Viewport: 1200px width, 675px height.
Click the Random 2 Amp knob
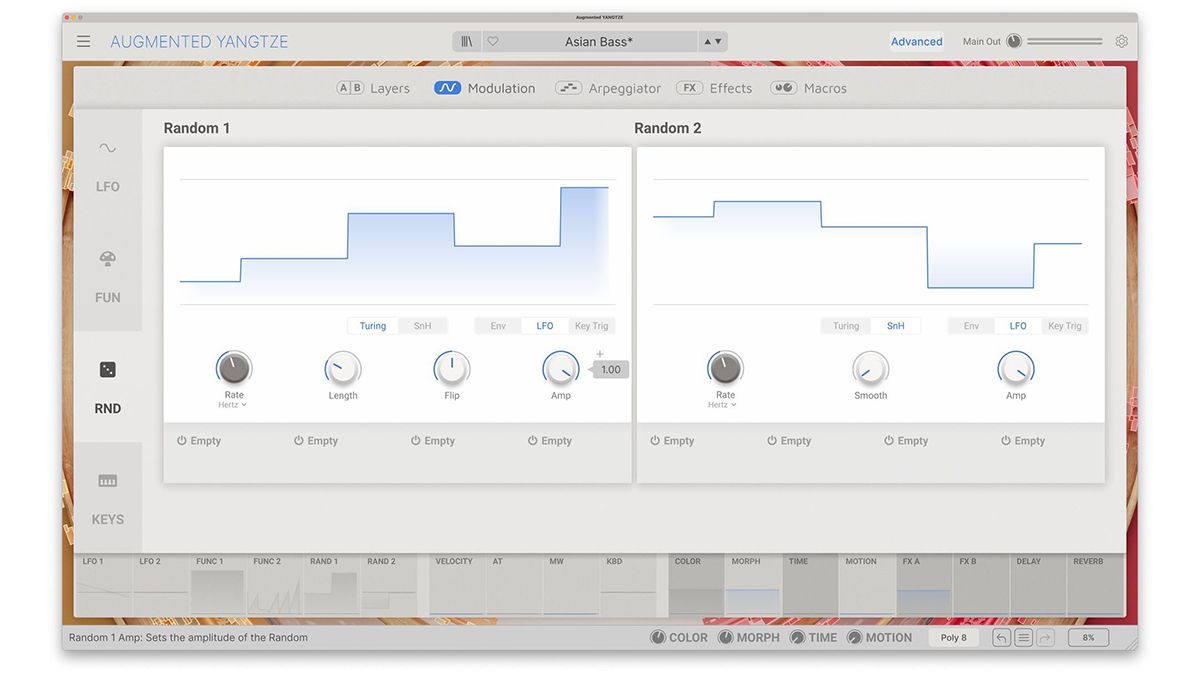click(x=1016, y=369)
